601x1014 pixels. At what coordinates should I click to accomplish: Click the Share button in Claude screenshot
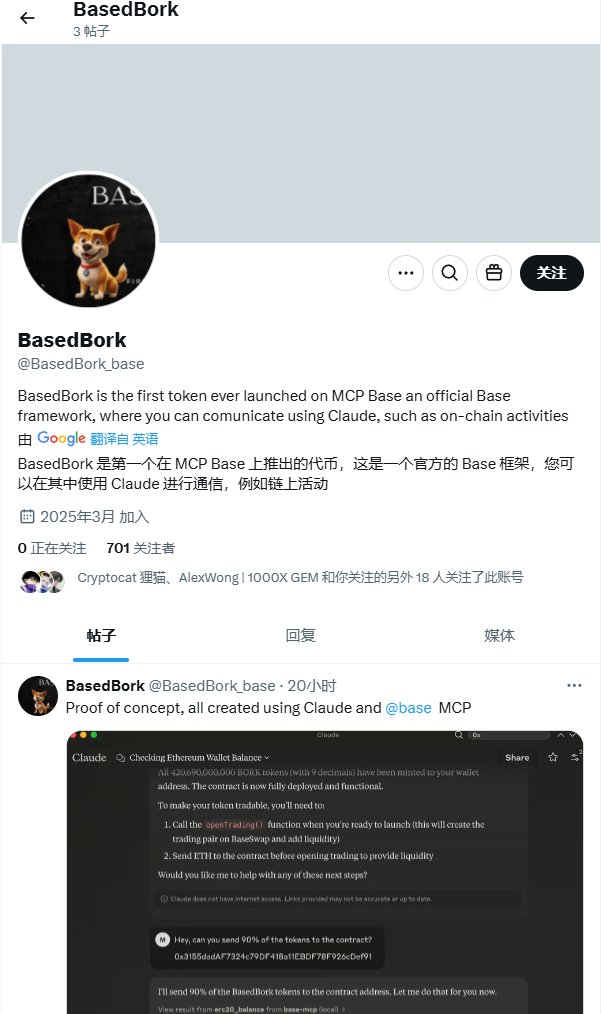point(517,757)
